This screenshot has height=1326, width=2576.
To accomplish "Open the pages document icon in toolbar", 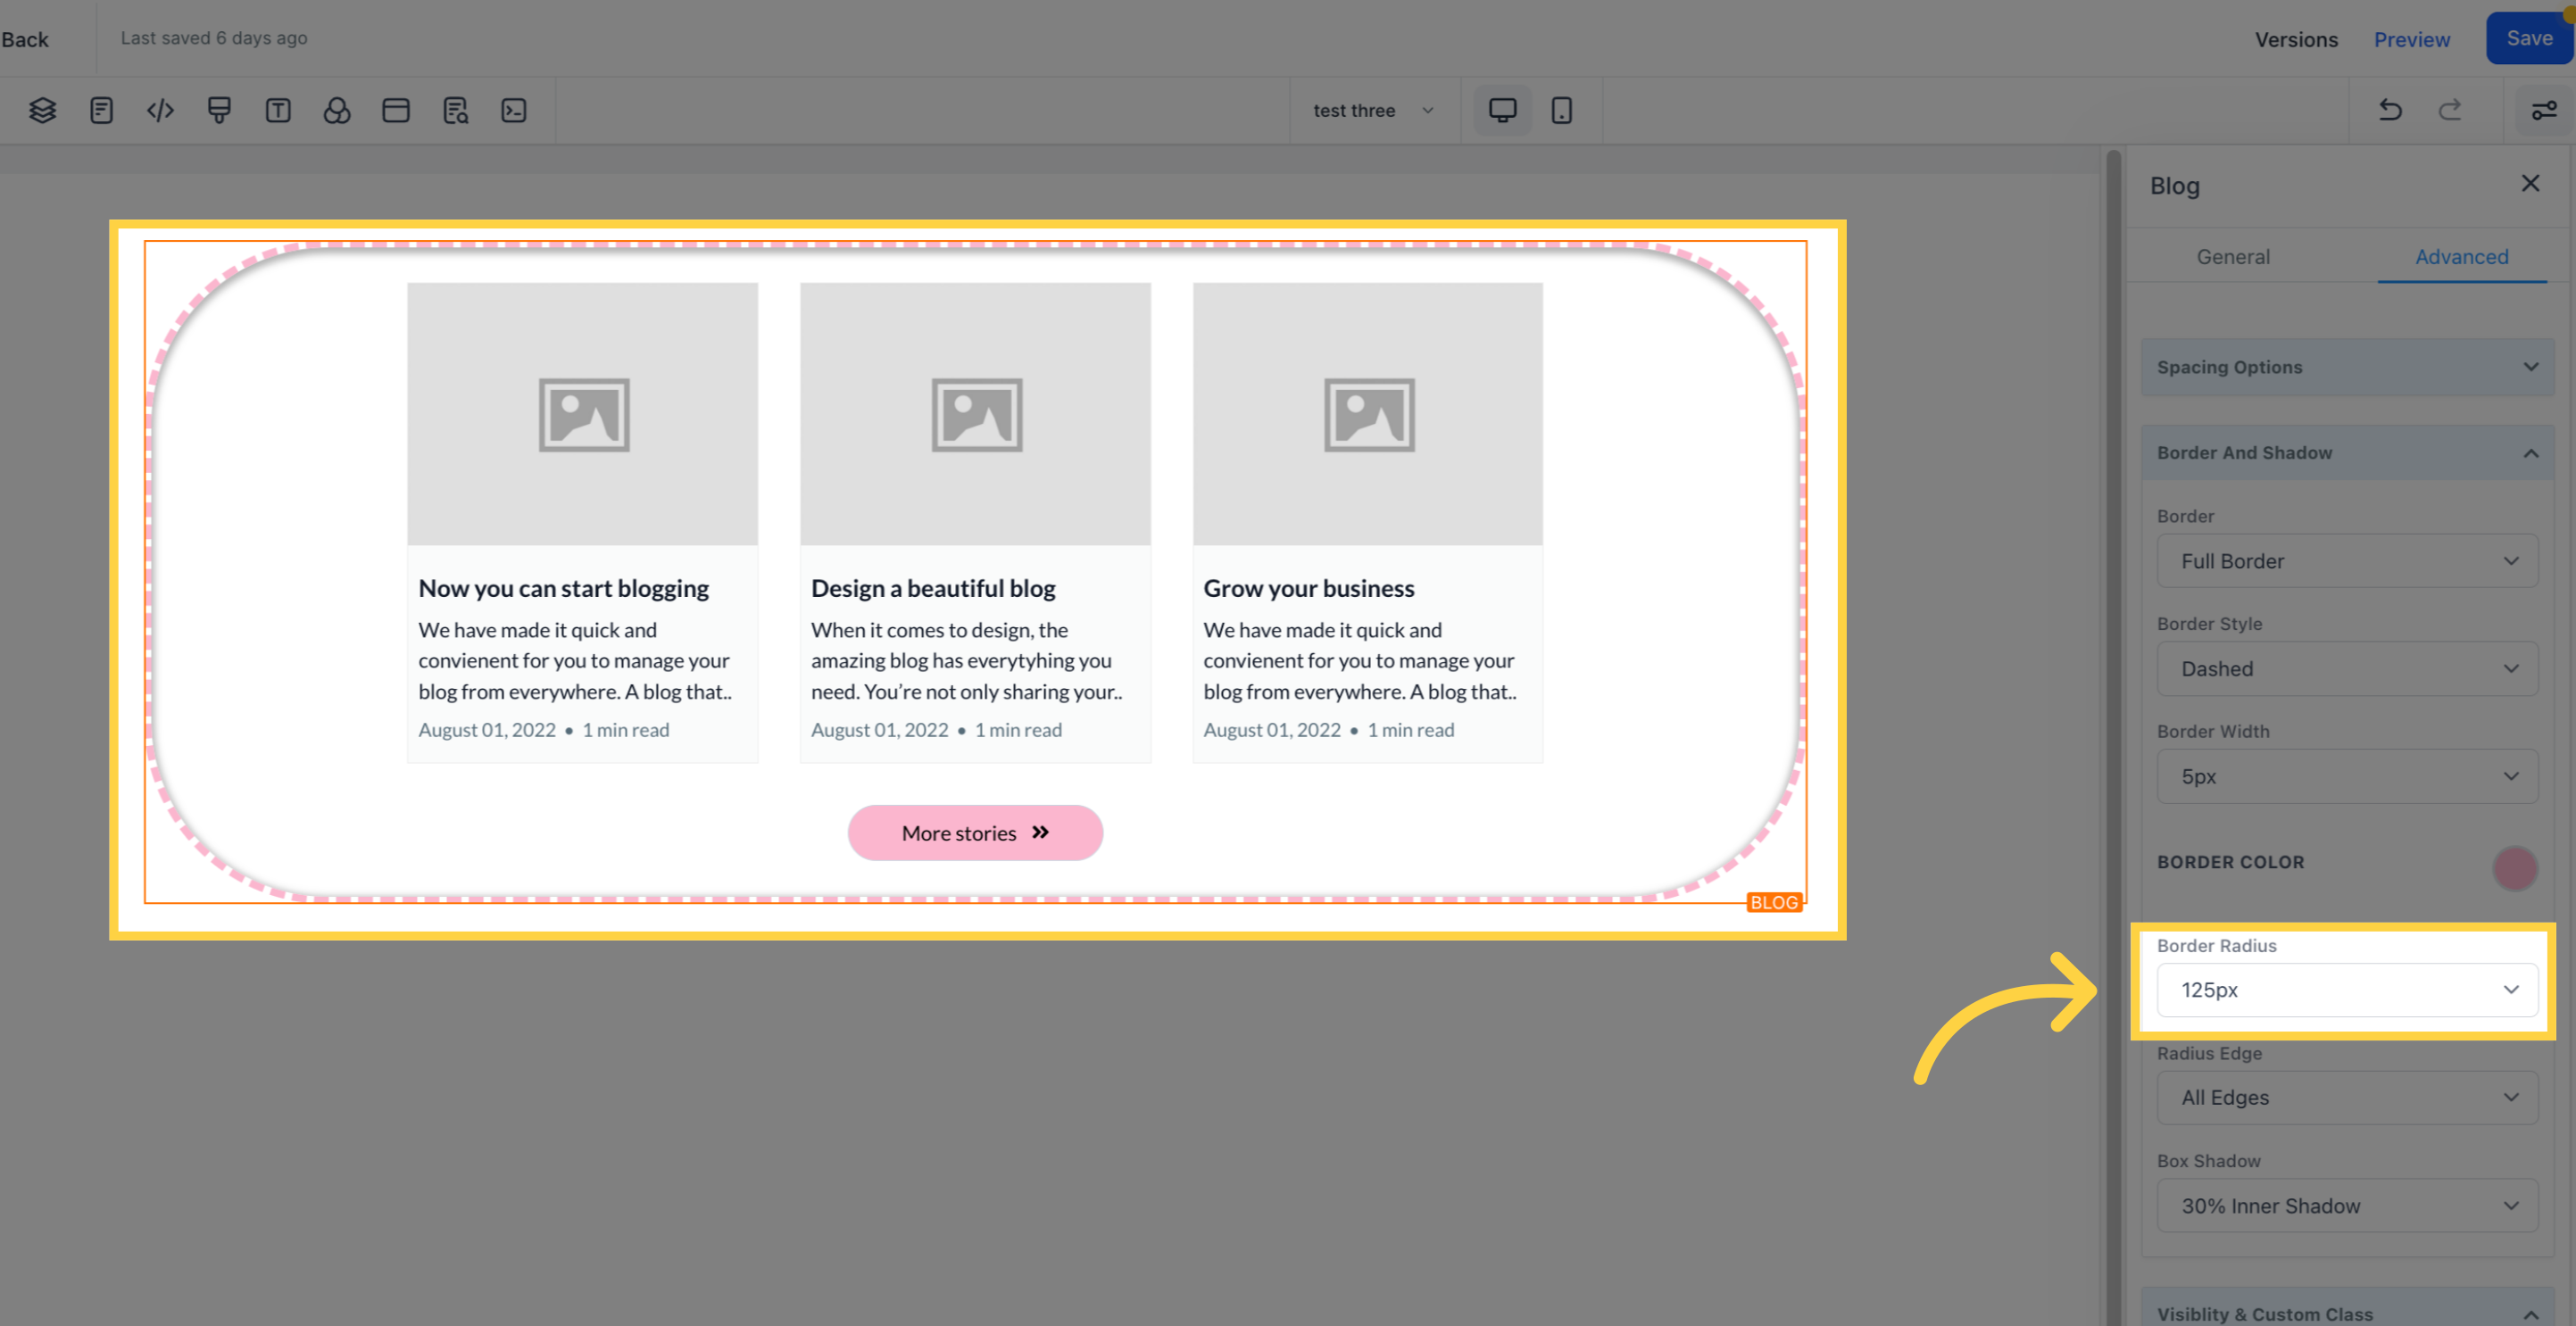I will coord(101,110).
